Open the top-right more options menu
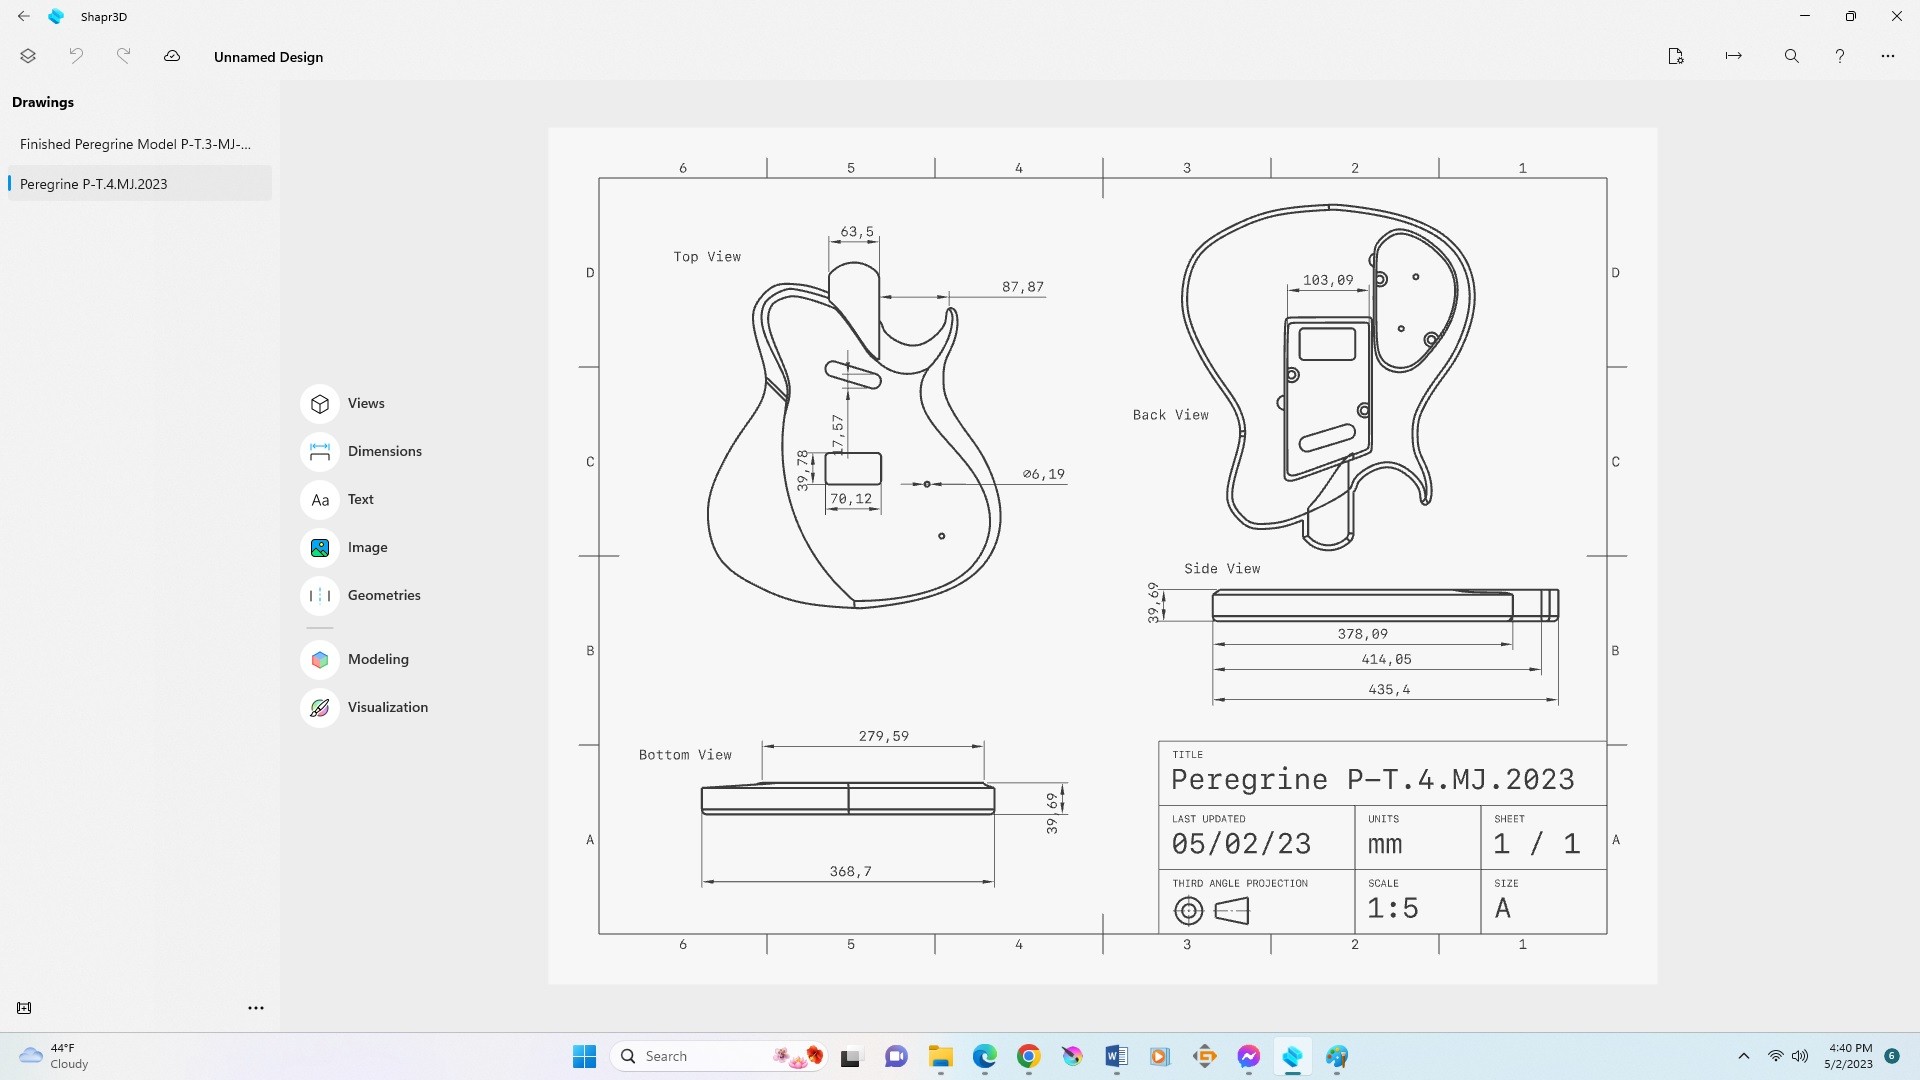The image size is (1920, 1080). click(1888, 56)
